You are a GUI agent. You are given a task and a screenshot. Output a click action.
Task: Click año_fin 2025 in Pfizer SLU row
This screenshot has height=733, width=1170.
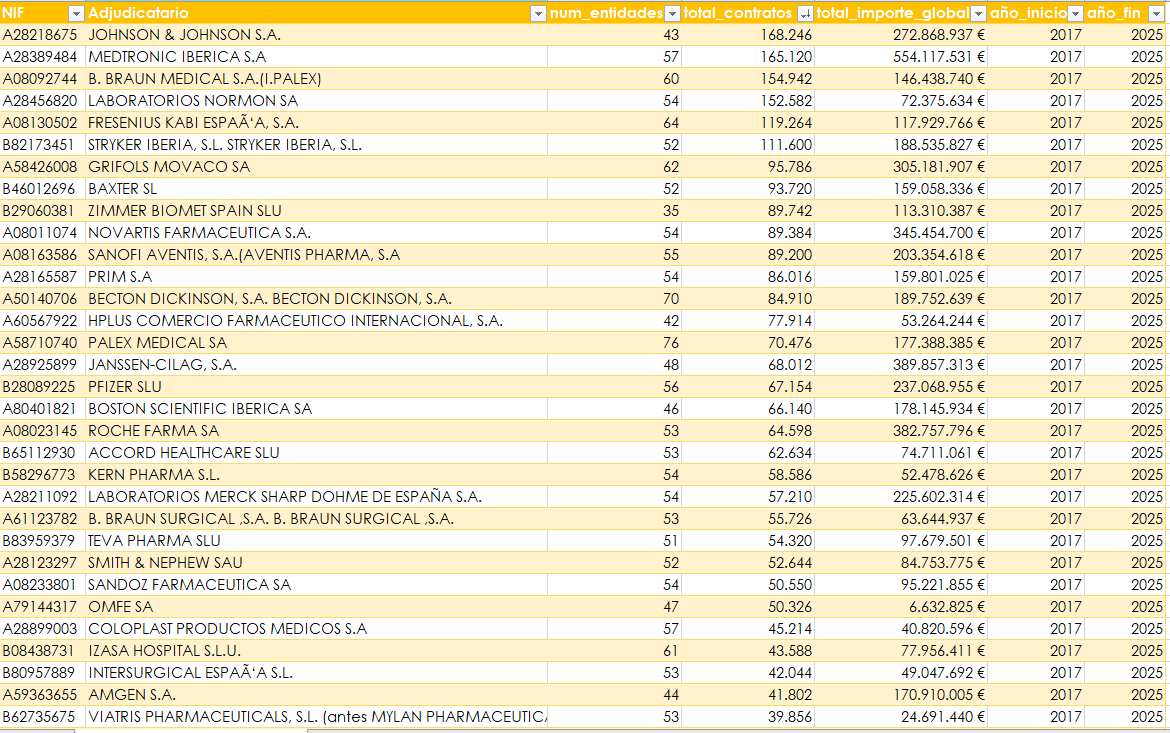click(1127, 387)
